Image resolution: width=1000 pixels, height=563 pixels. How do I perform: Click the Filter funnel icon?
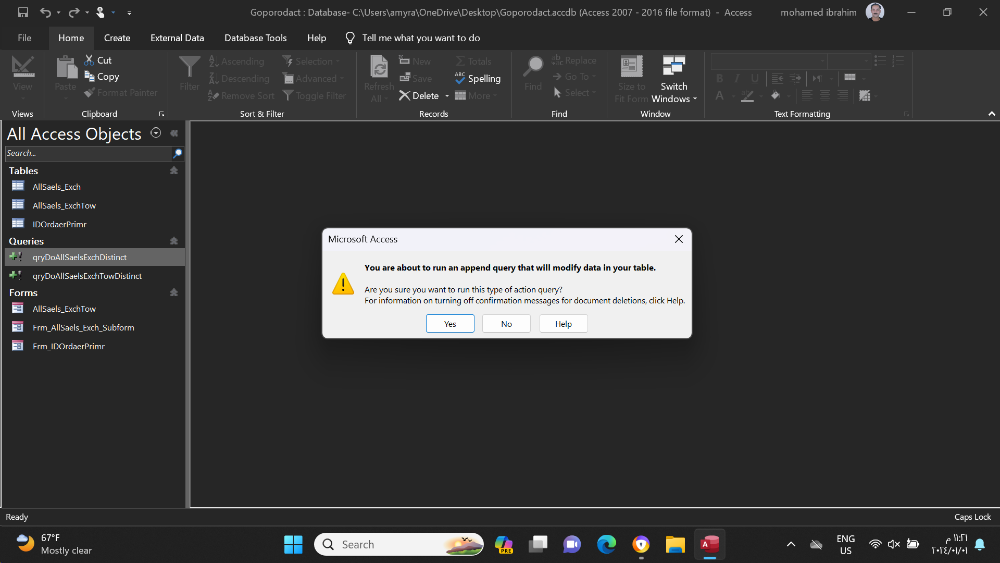click(x=189, y=66)
